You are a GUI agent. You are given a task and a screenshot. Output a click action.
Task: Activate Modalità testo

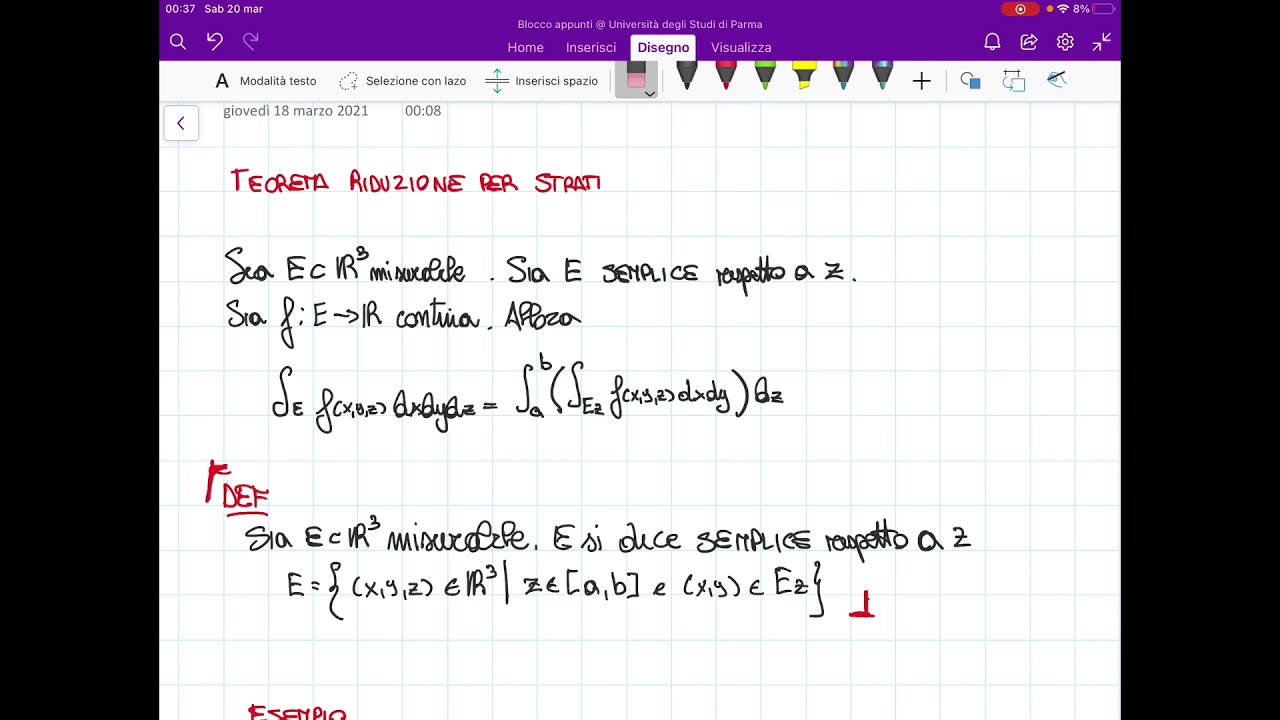pyautogui.click(x=266, y=81)
